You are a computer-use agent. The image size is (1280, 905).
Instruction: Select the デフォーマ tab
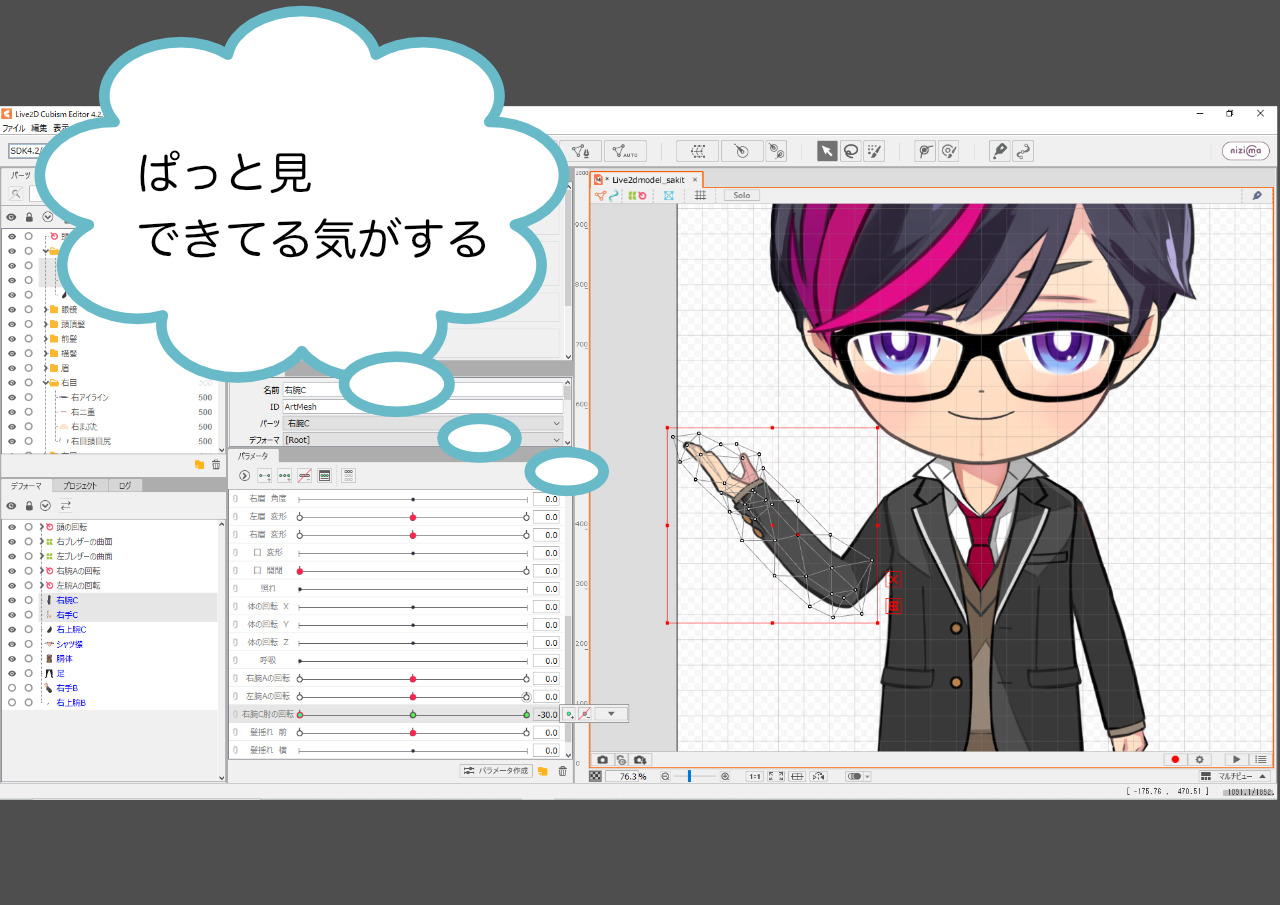point(27,485)
